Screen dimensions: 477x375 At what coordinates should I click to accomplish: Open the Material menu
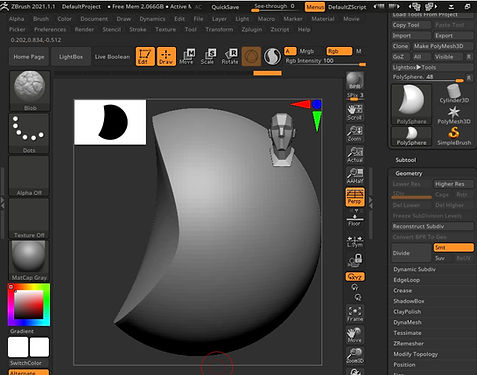click(x=323, y=19)
